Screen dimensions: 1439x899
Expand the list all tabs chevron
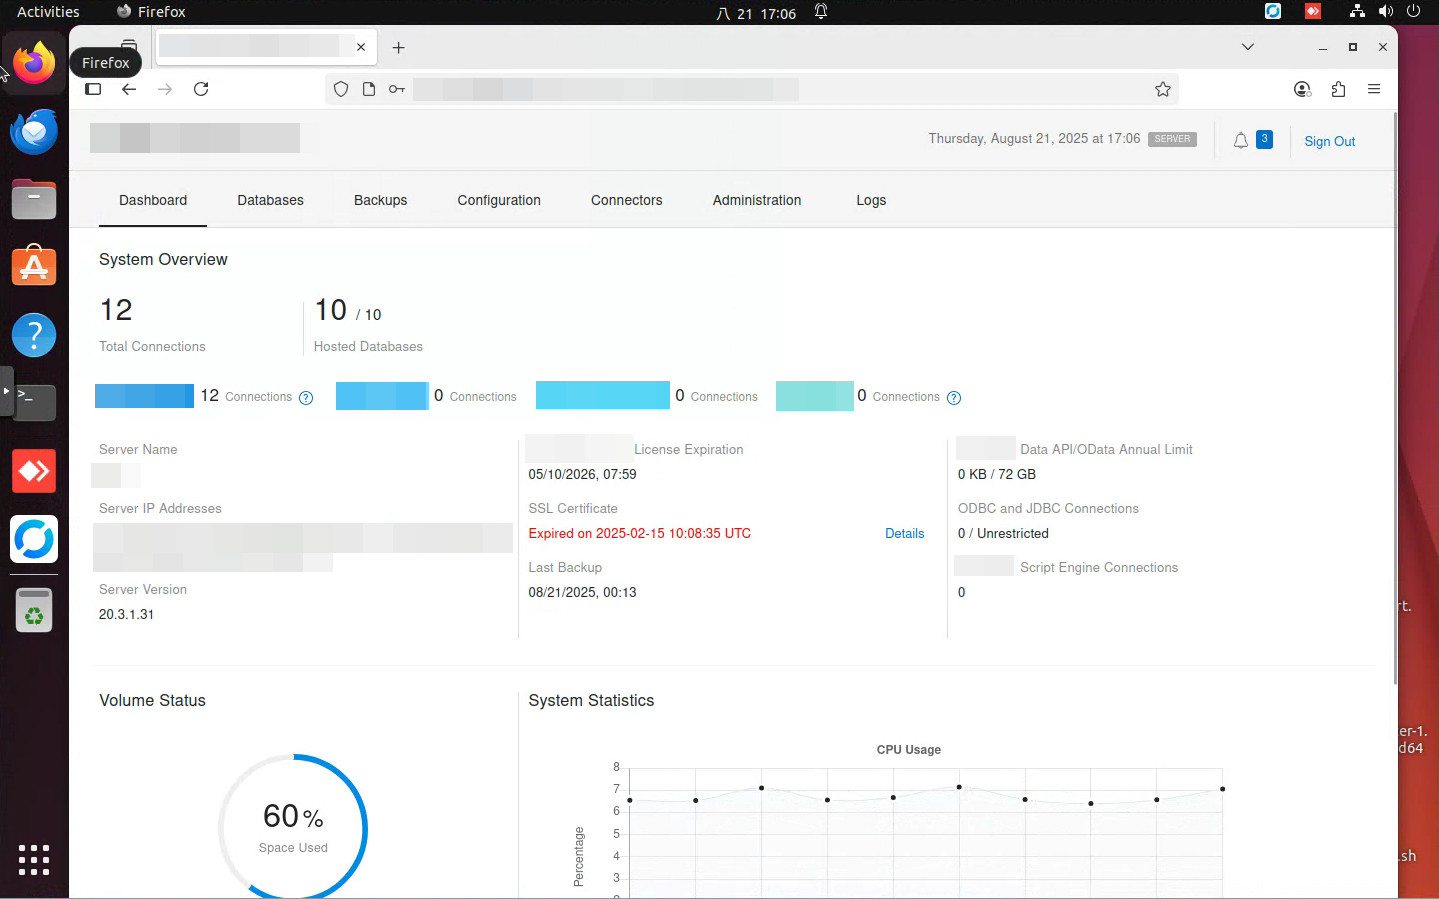coord(1247,47)
